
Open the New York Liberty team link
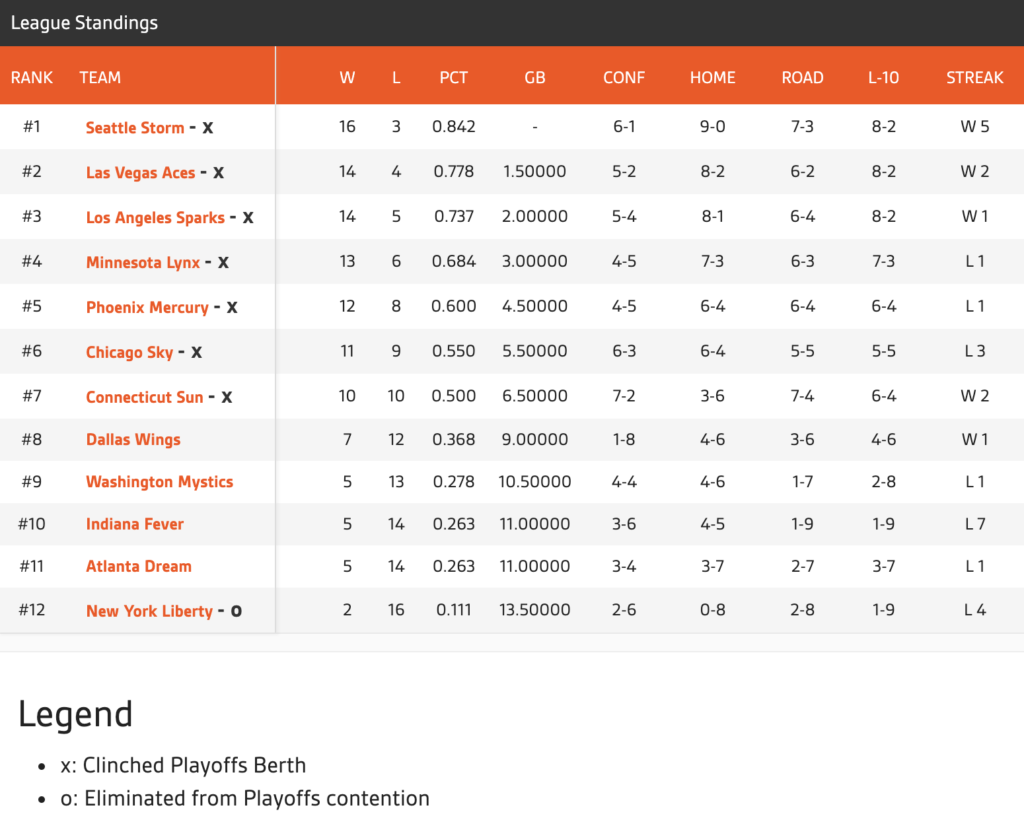pyautogui.click(x=150, y=611)
